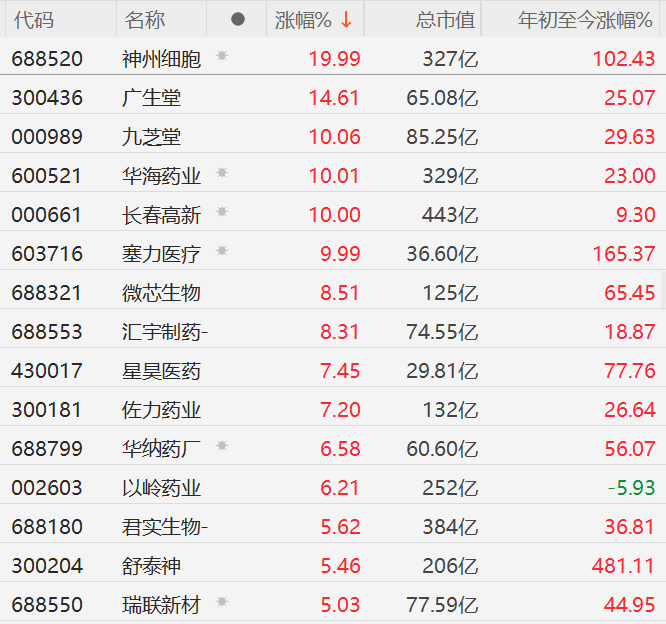The image size is (666, 624).
Task: Click market cap 443亿
Action: tap(450, 215)
